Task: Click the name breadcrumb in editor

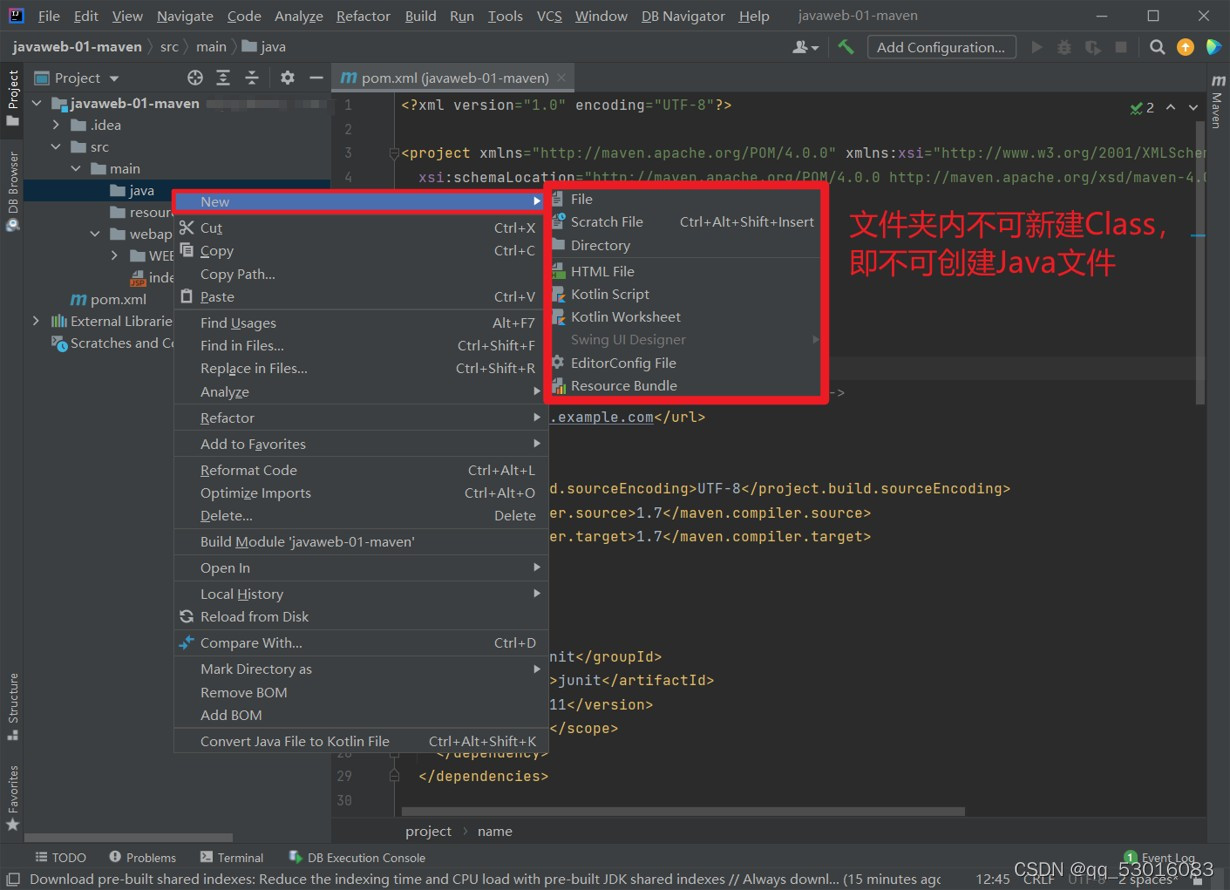Action: point(495,831)
